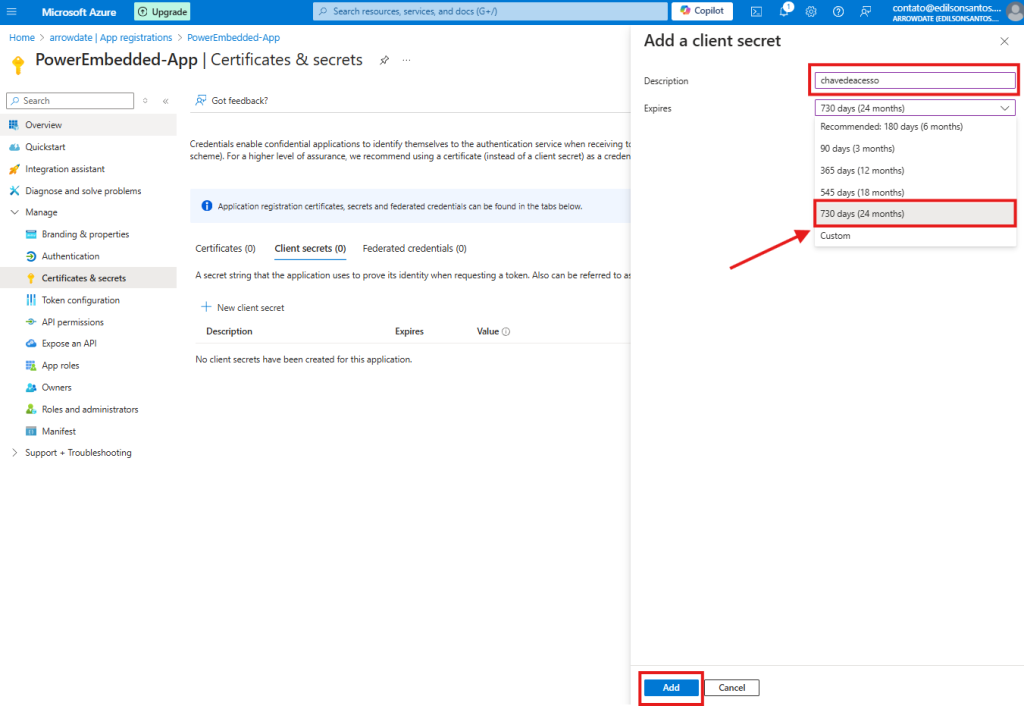Image resolution: width=1024 pixels, height=706 pixels.
Task: Open the notifications bell icon
Action: coord(784,11)
